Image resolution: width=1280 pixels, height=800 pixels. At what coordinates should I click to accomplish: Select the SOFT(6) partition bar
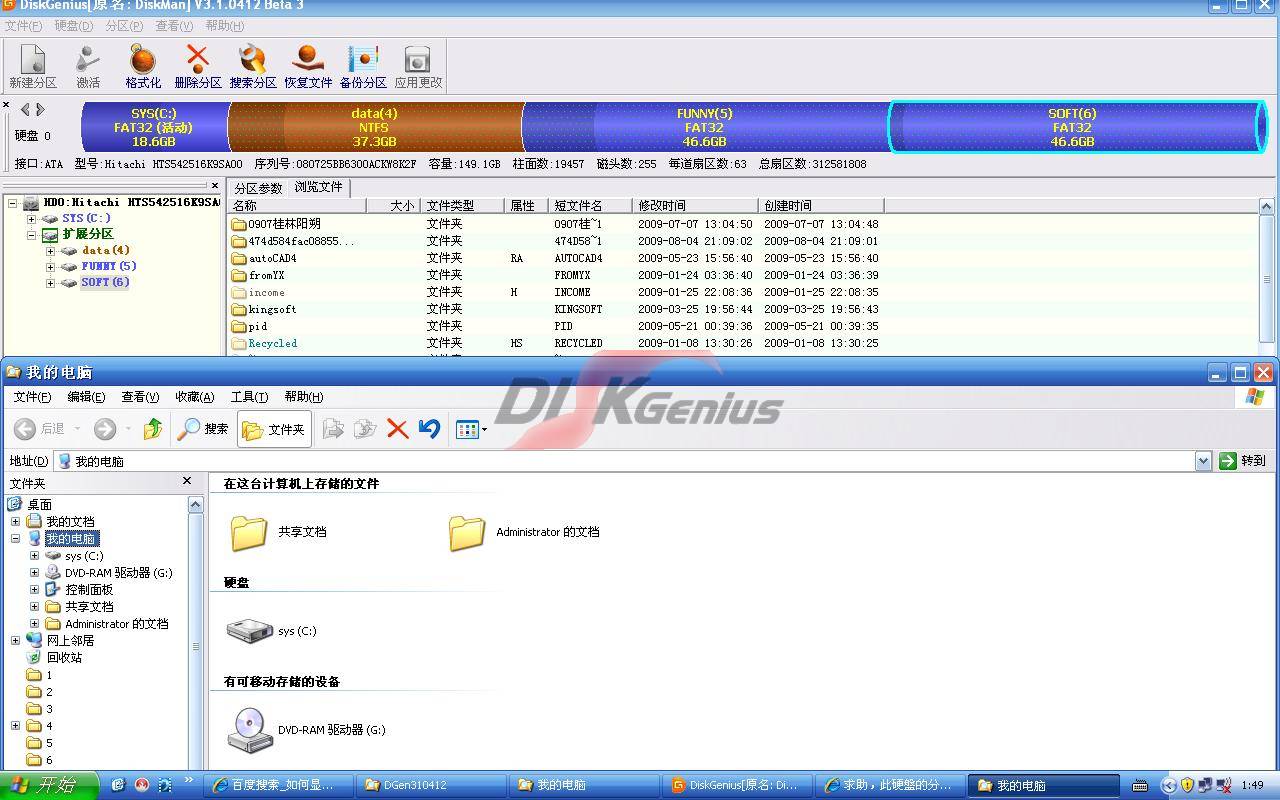tap(1077, 127)
